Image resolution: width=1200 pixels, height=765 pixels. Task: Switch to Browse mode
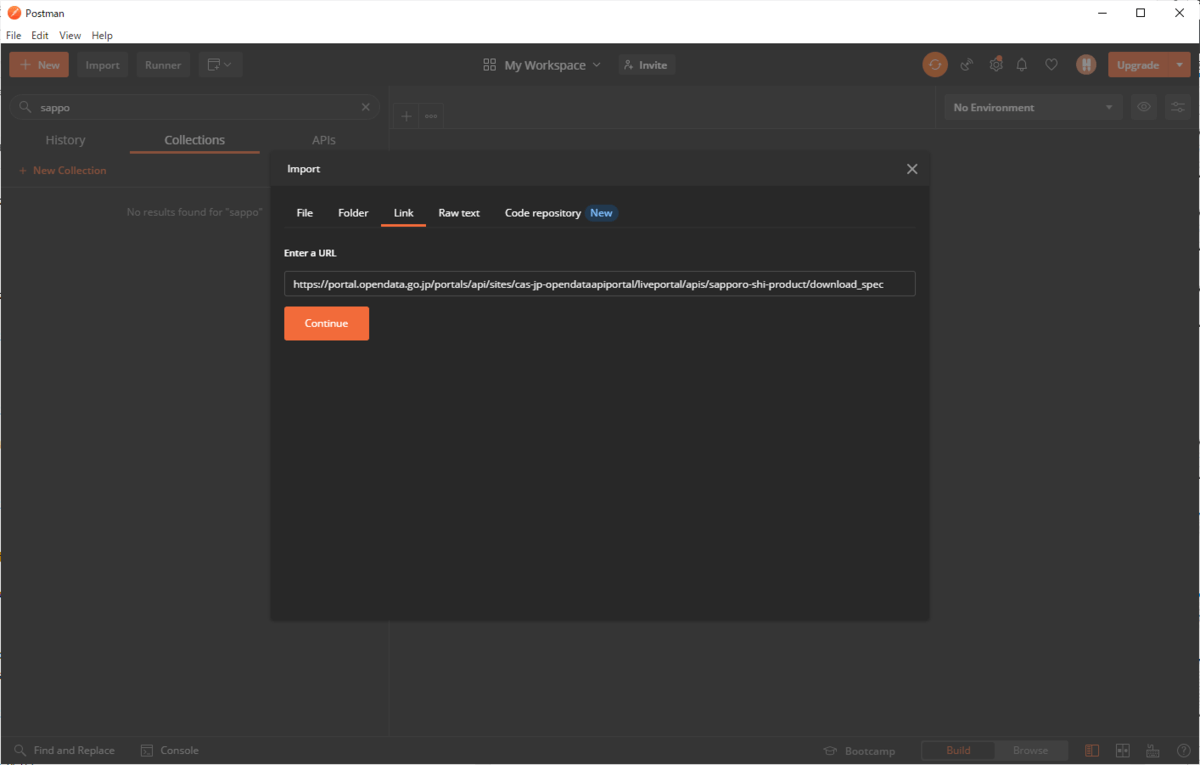tap(1031, 750)
